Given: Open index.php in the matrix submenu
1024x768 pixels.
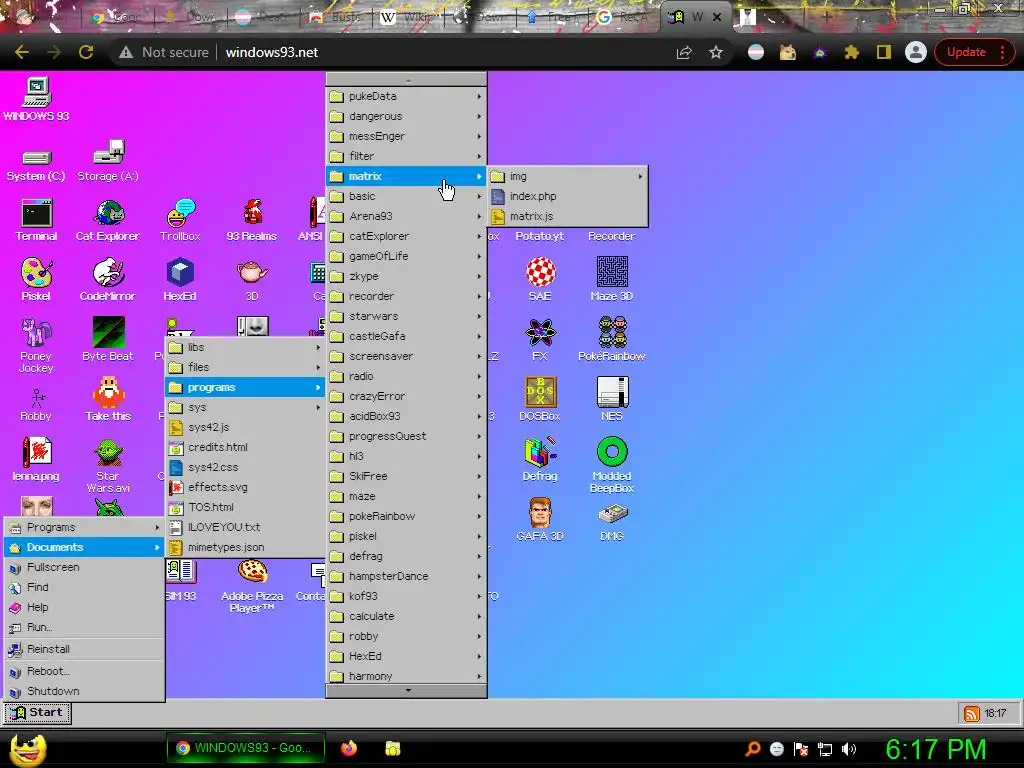Looking at the screenshot, I should pyautogui.click(x=568, y=197).
